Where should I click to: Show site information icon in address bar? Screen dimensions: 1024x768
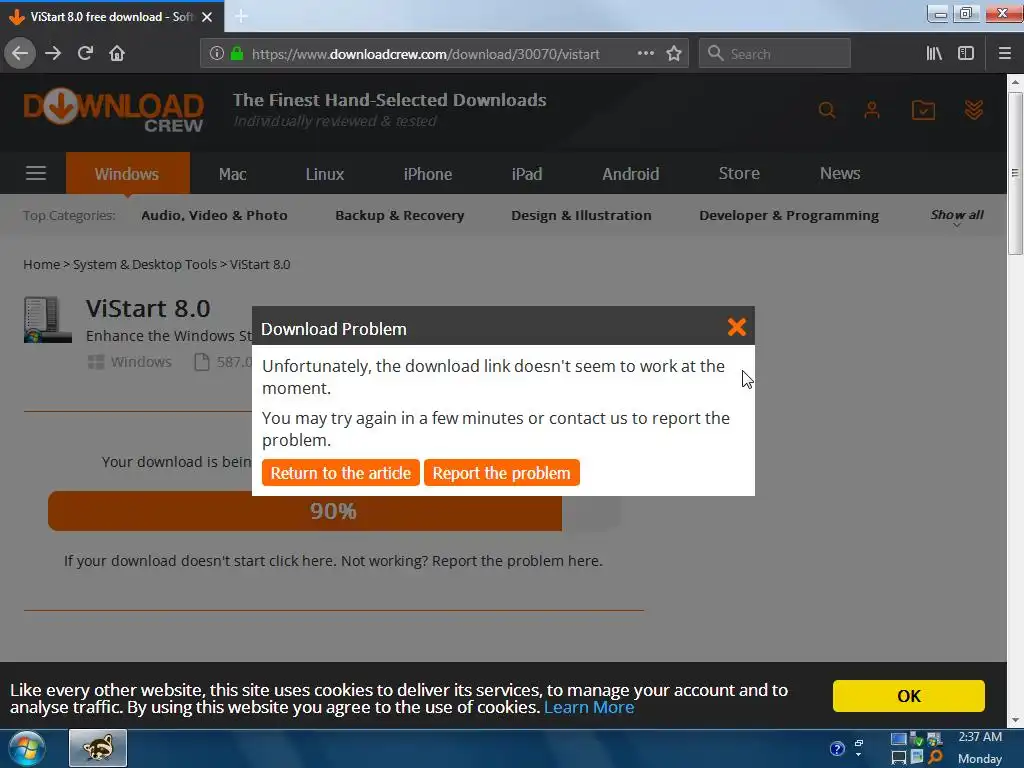click(x=216, y=54)
